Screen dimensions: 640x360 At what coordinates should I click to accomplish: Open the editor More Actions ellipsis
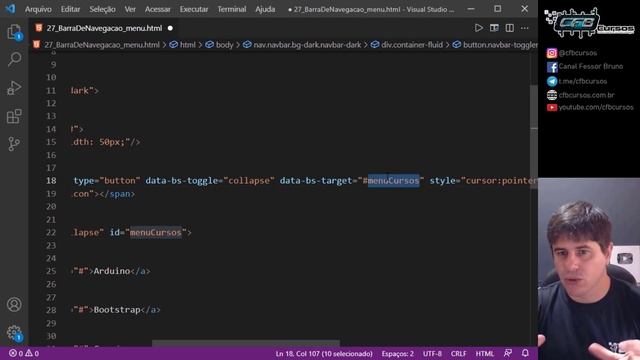point(525,28)
